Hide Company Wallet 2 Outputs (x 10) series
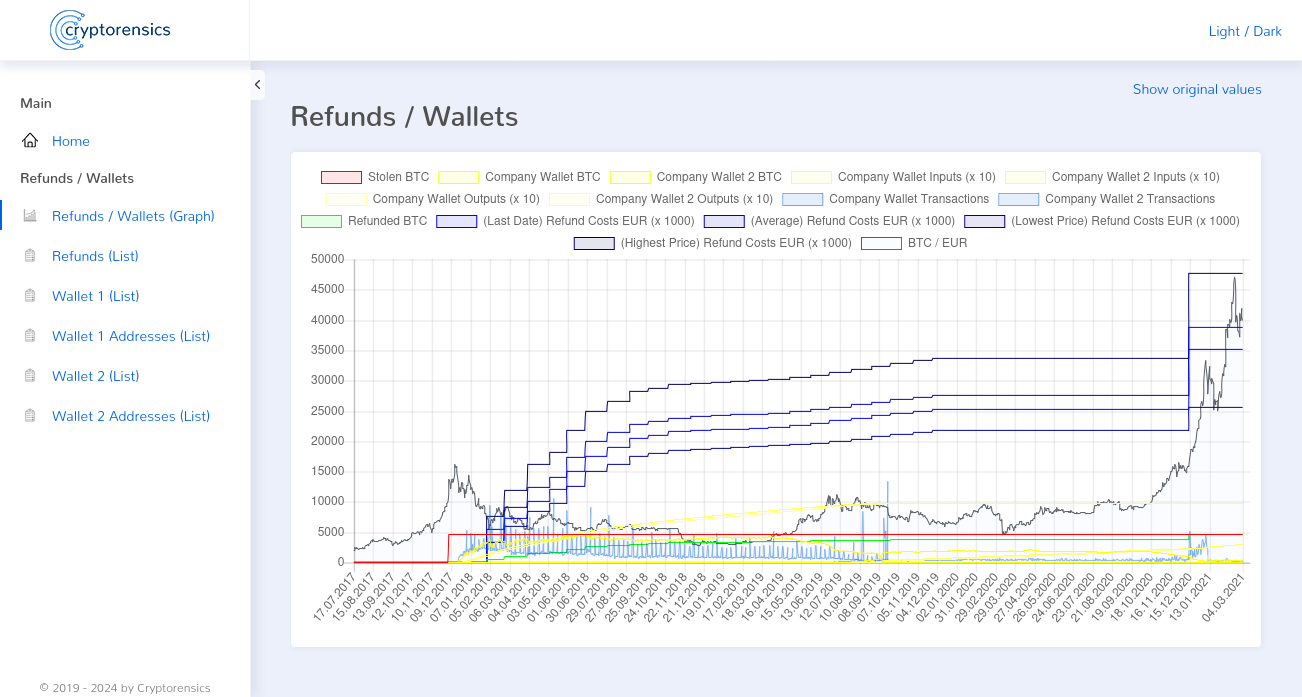This screenshot has height=697, width=1302. pos(661,199)
